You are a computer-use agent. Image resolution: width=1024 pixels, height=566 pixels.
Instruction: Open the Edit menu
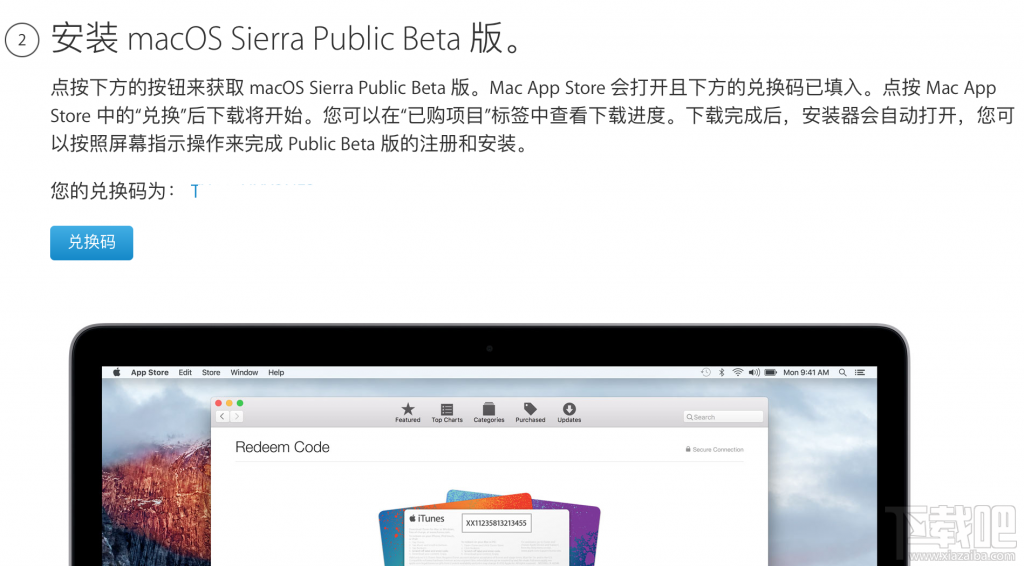(185, 372)
